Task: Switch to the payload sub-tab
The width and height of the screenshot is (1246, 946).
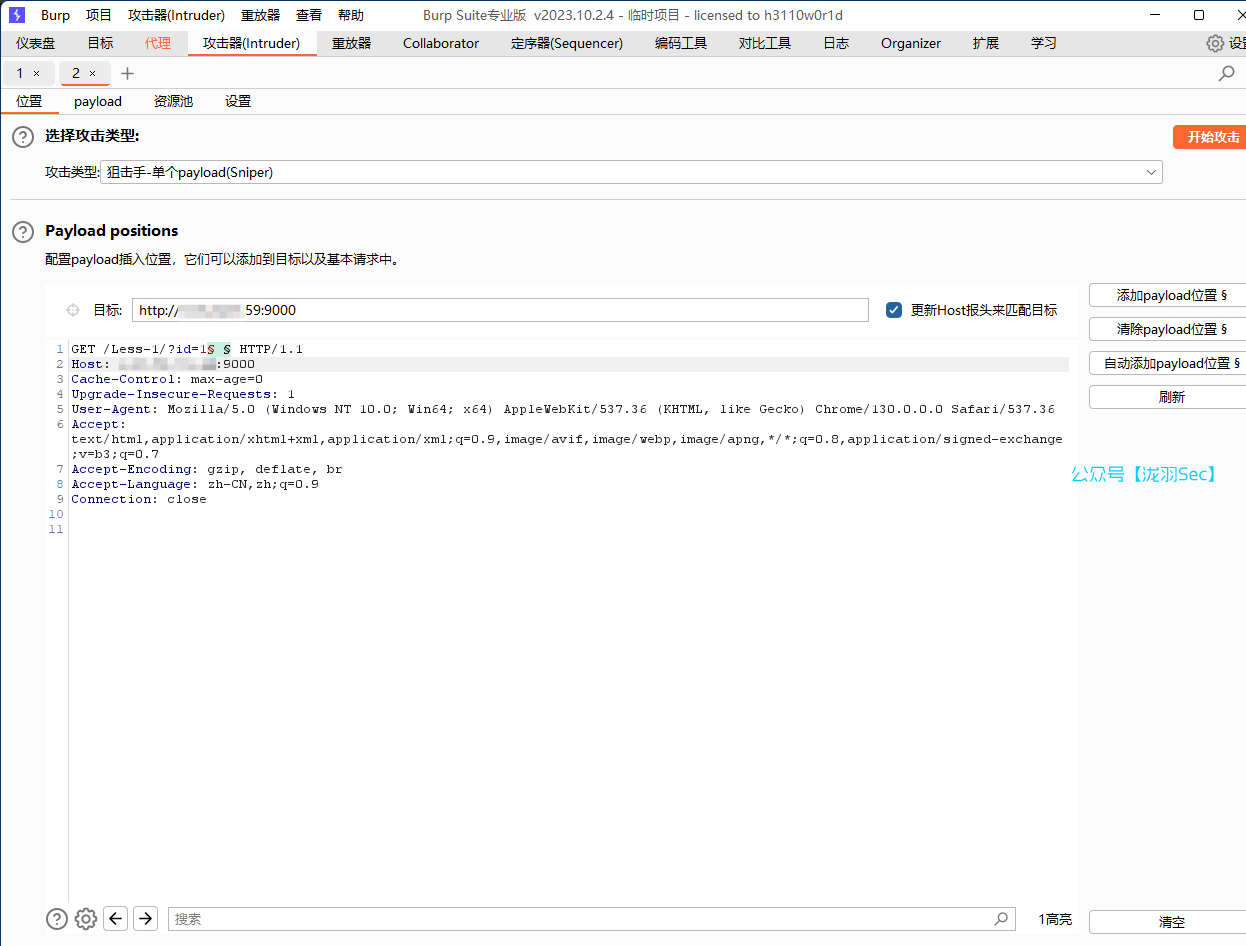Action: pos(98,101)
